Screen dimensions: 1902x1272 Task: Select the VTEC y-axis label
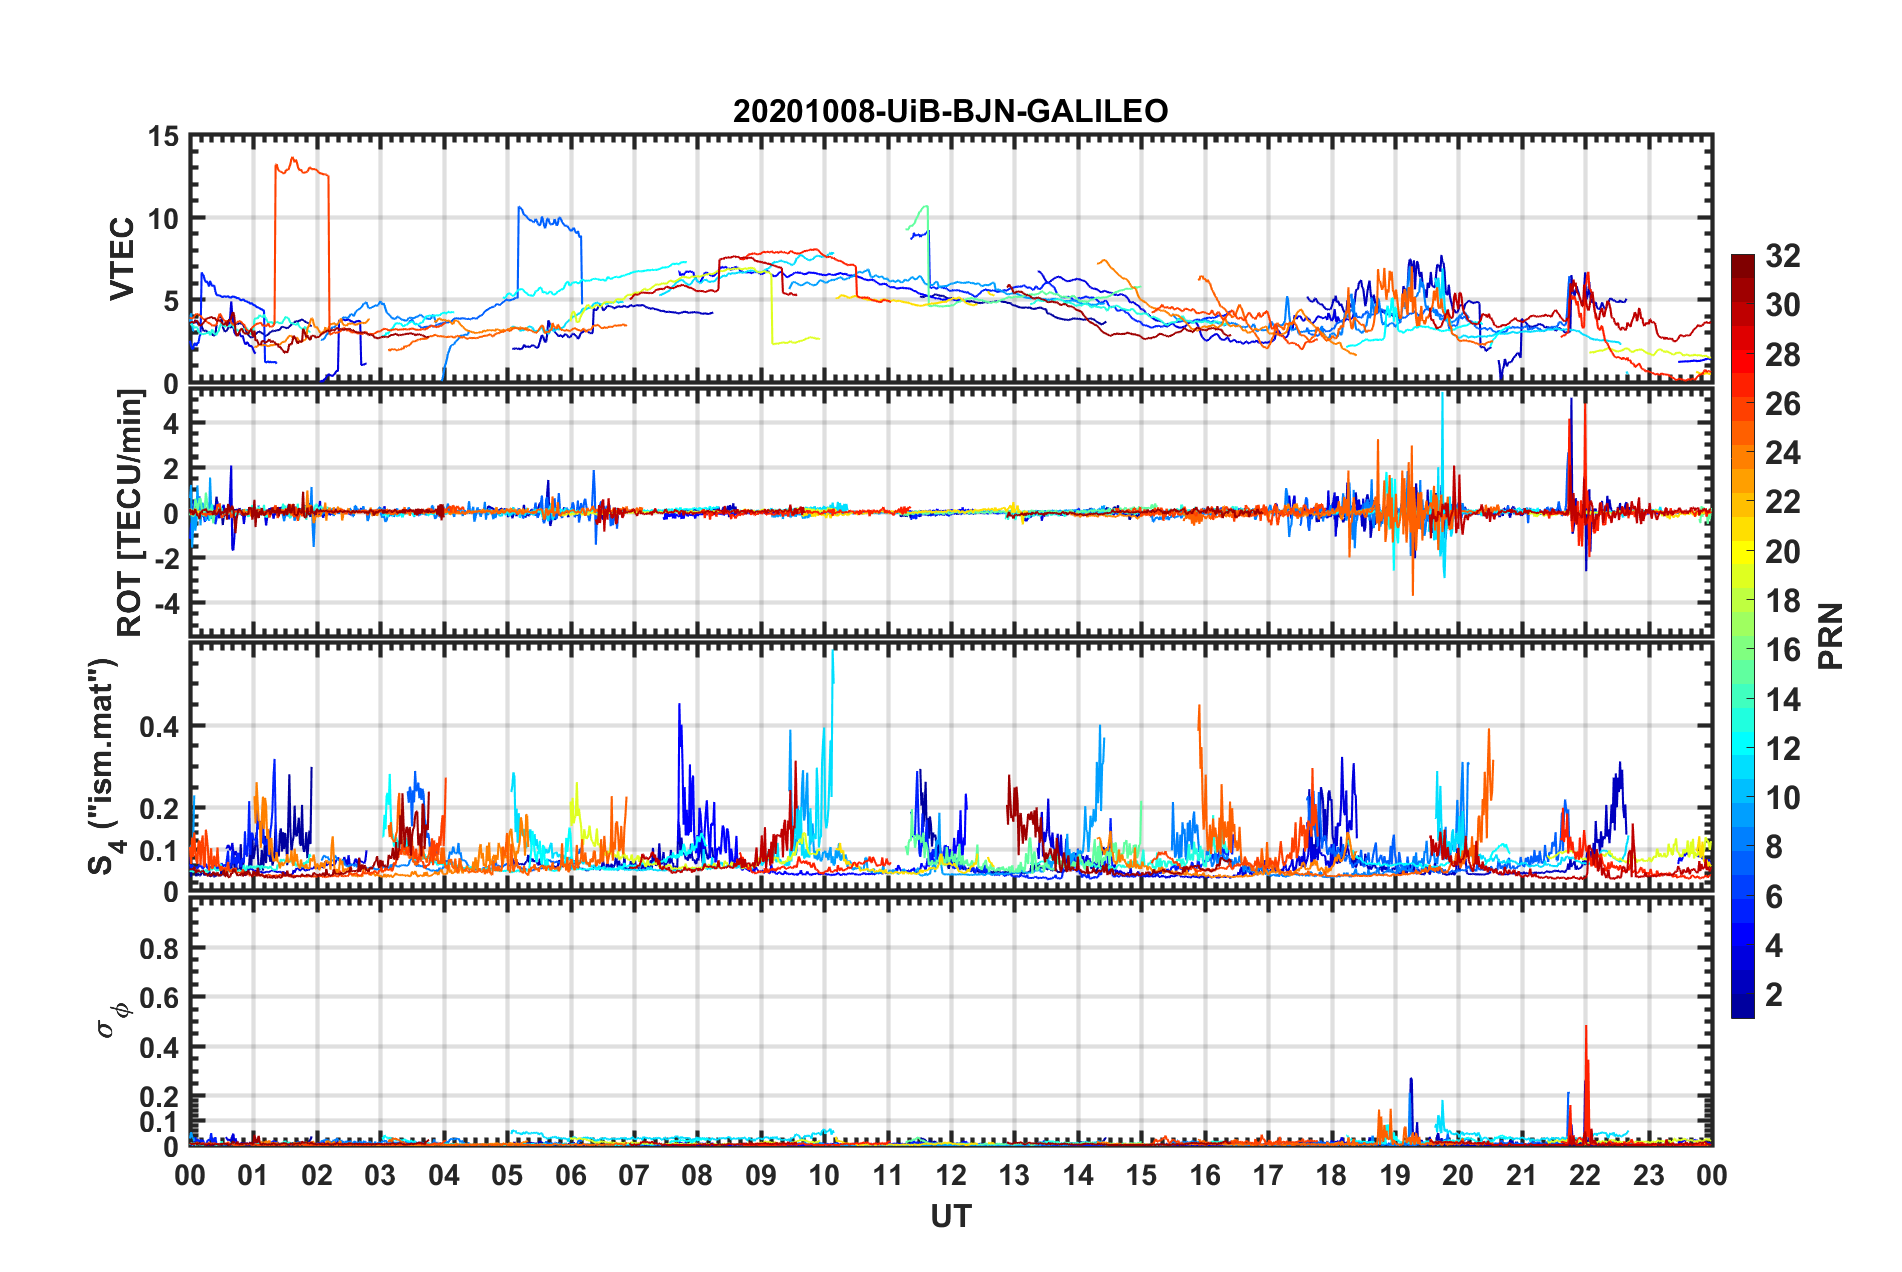(122, 259)
